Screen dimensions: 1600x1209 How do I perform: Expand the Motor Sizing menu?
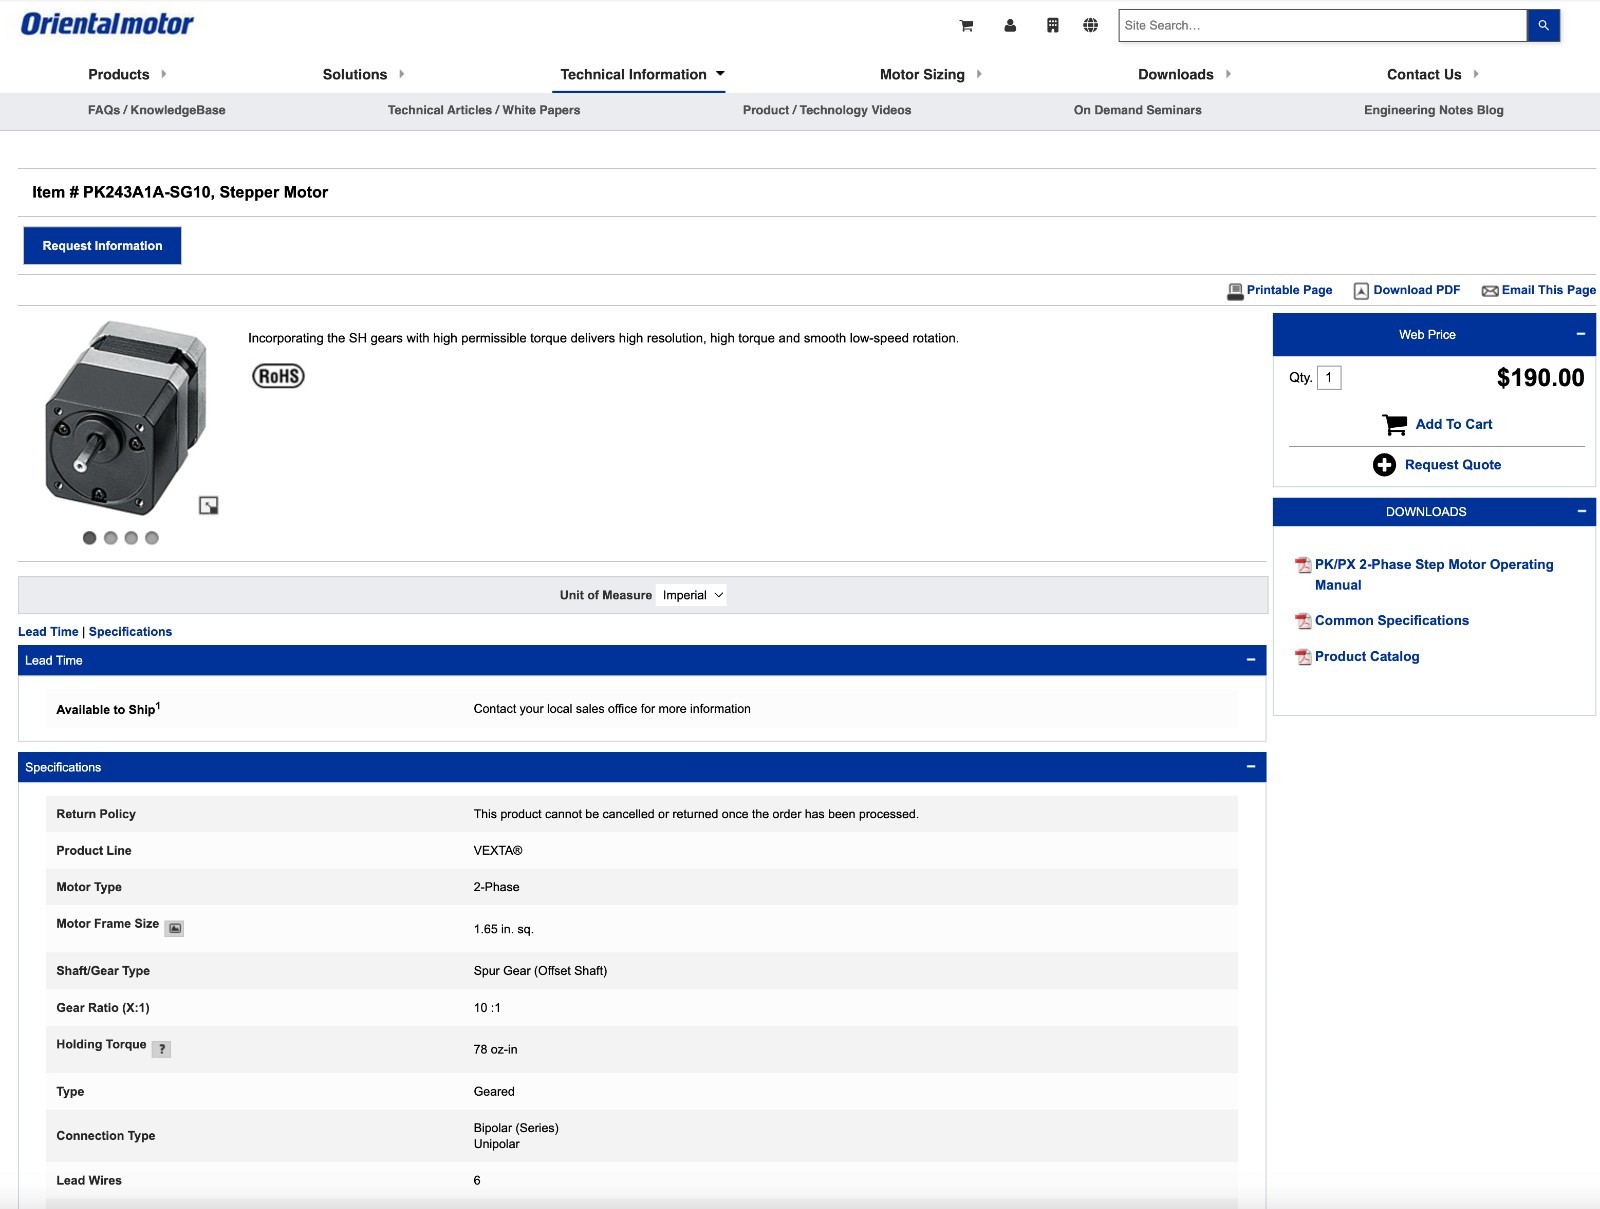pyautogui.click(x=931, y=74)
